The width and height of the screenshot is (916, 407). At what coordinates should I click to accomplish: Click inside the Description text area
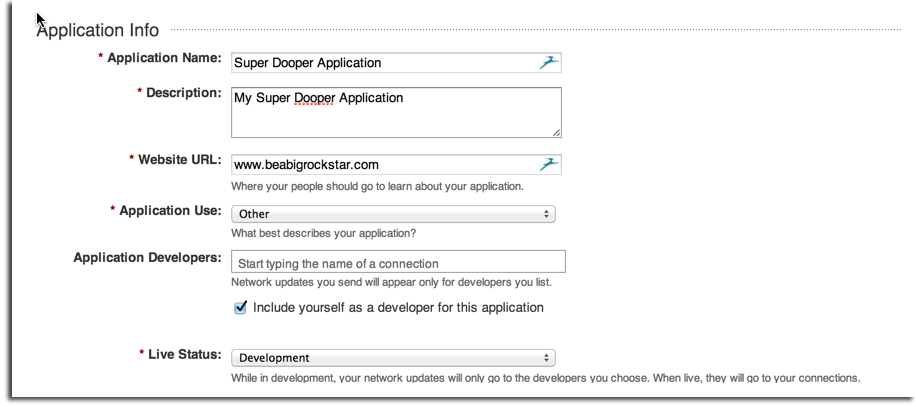tap(395, 118)
